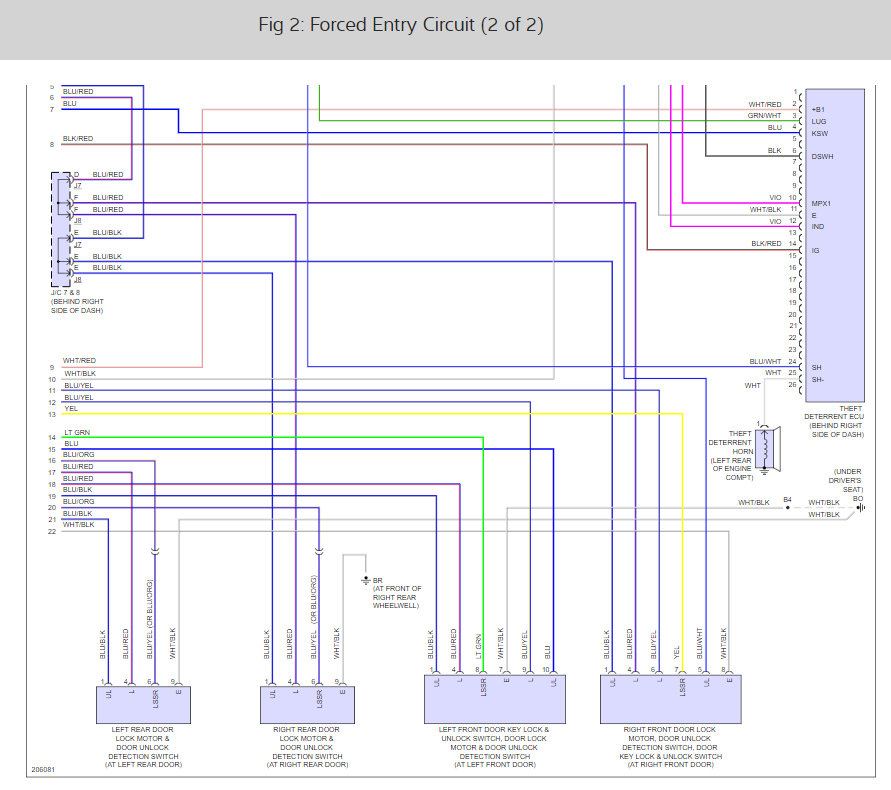Click the 'KSW' terminal label on ECU

[x=819, y=134]
